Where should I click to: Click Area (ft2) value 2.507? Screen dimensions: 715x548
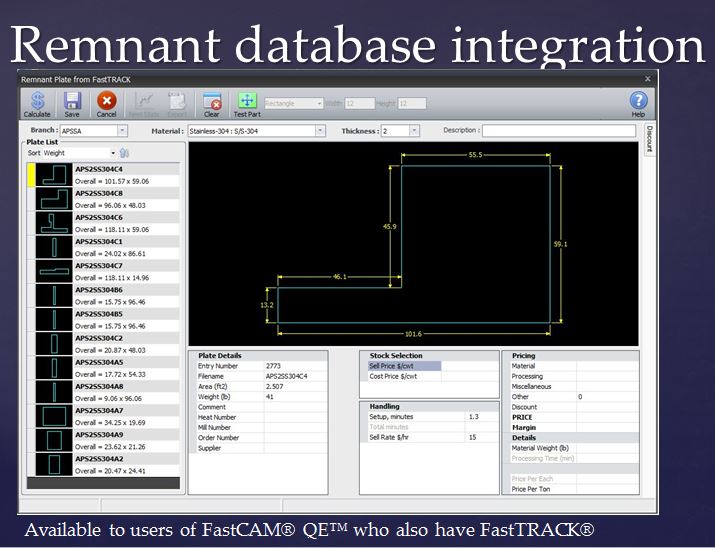pos(275,386)
